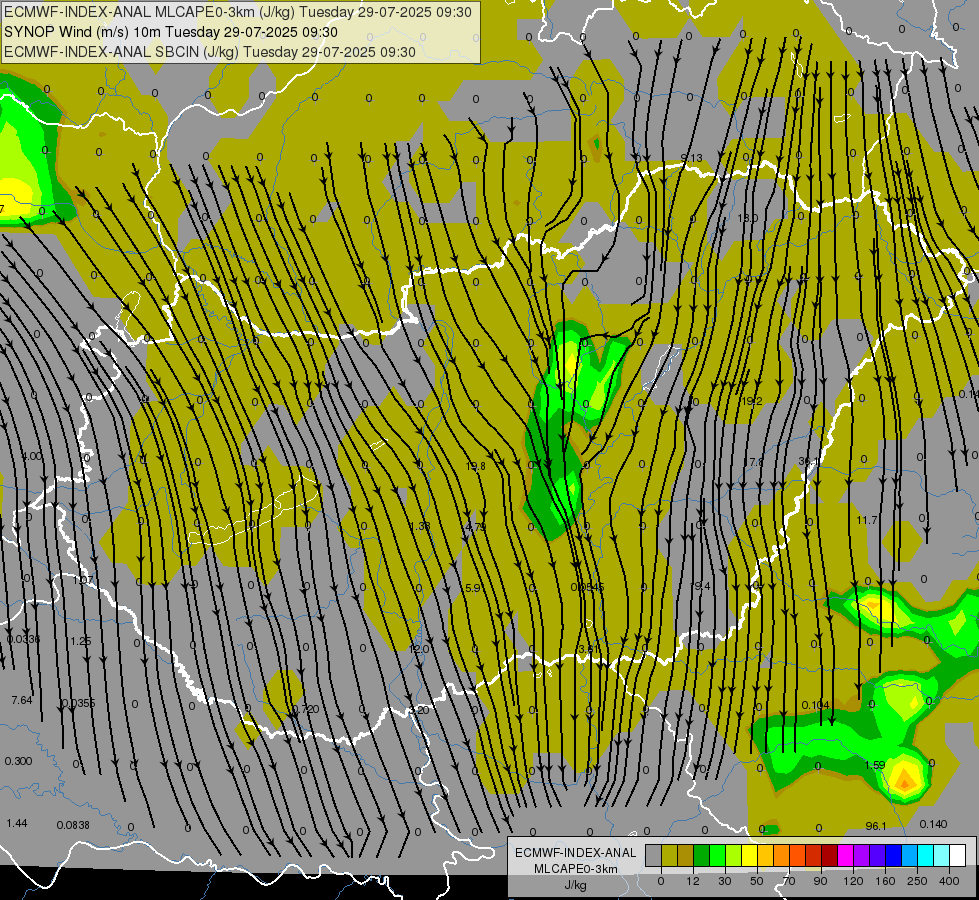979x900 pixels.
Task: Click map value 11.7
Action: click(x=867, y=520)
